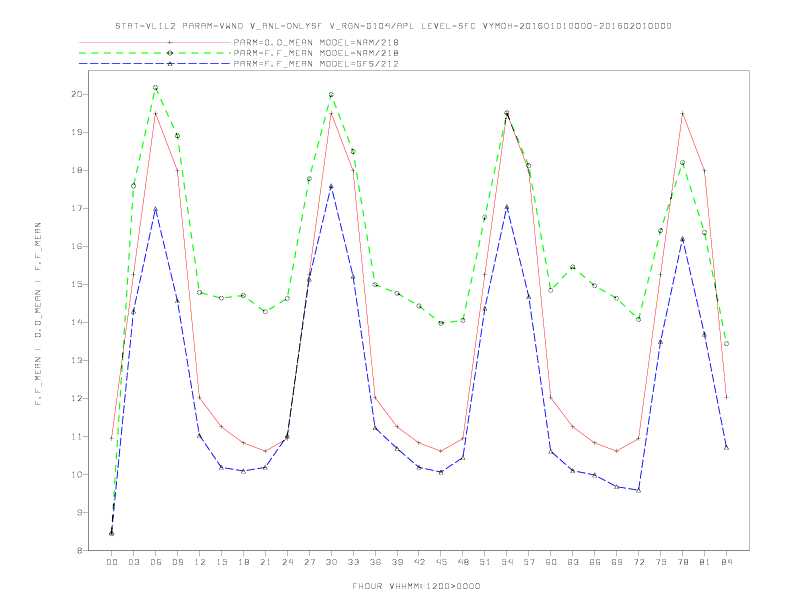Click x-axis forecast hour label 81
This screenshot has height=612, width=792.
tap(705, 562)
